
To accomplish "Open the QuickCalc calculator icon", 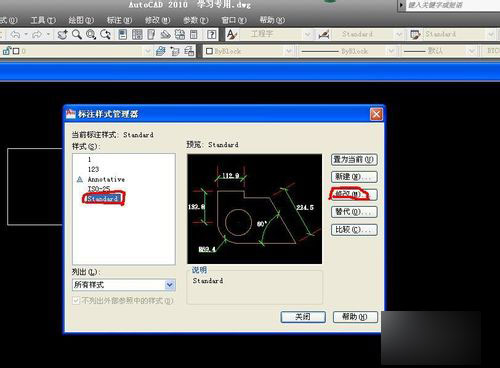I will (194, 34).
